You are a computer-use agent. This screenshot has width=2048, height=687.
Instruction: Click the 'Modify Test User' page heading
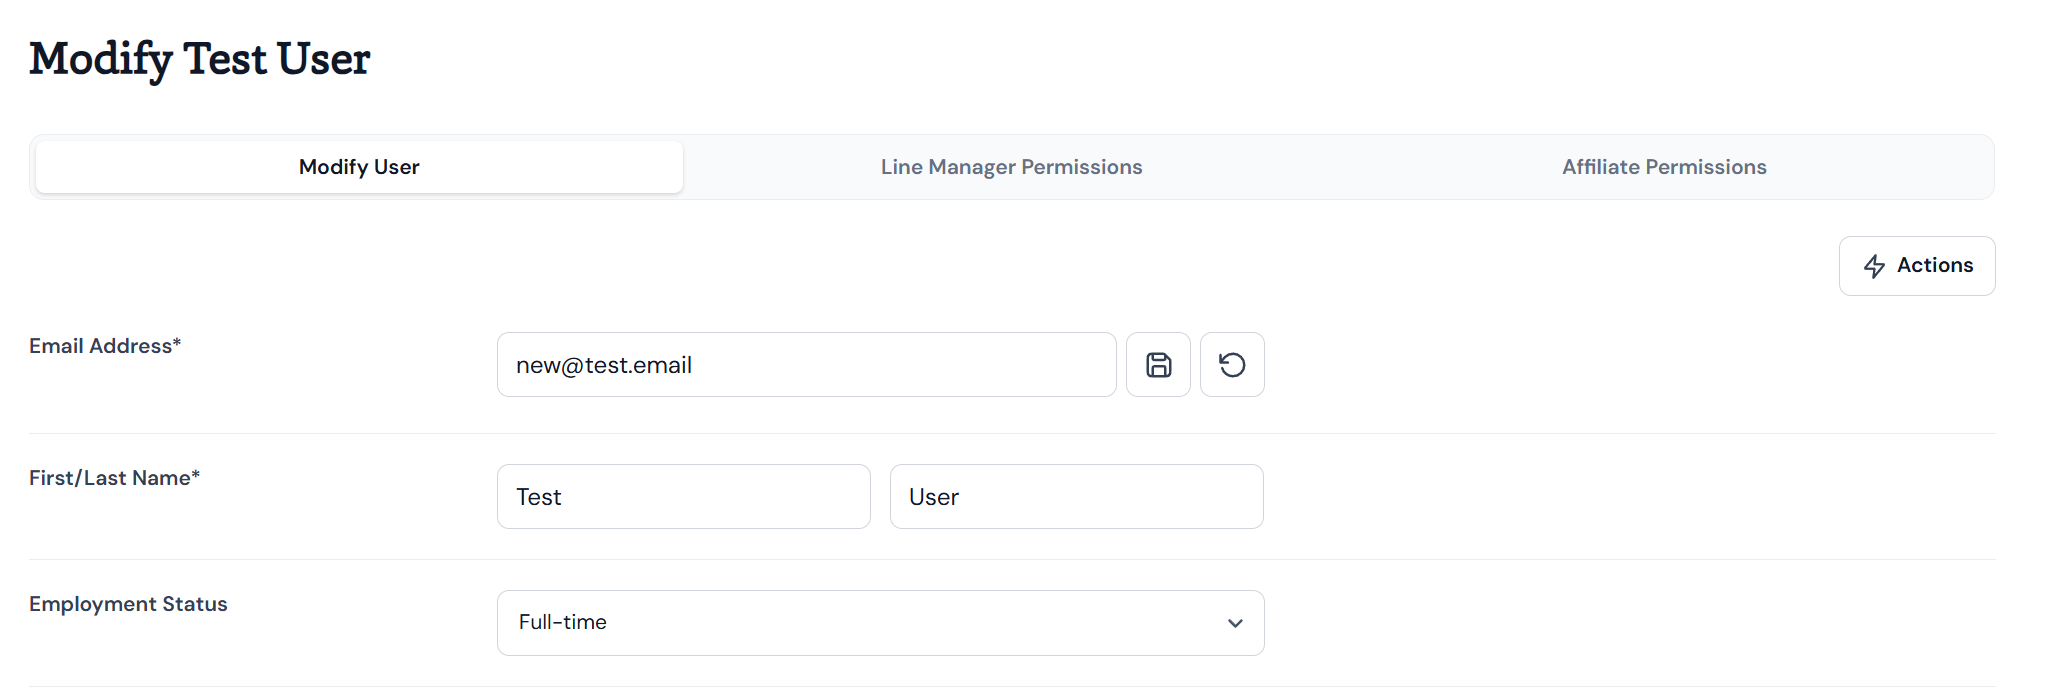coord(200,59)
